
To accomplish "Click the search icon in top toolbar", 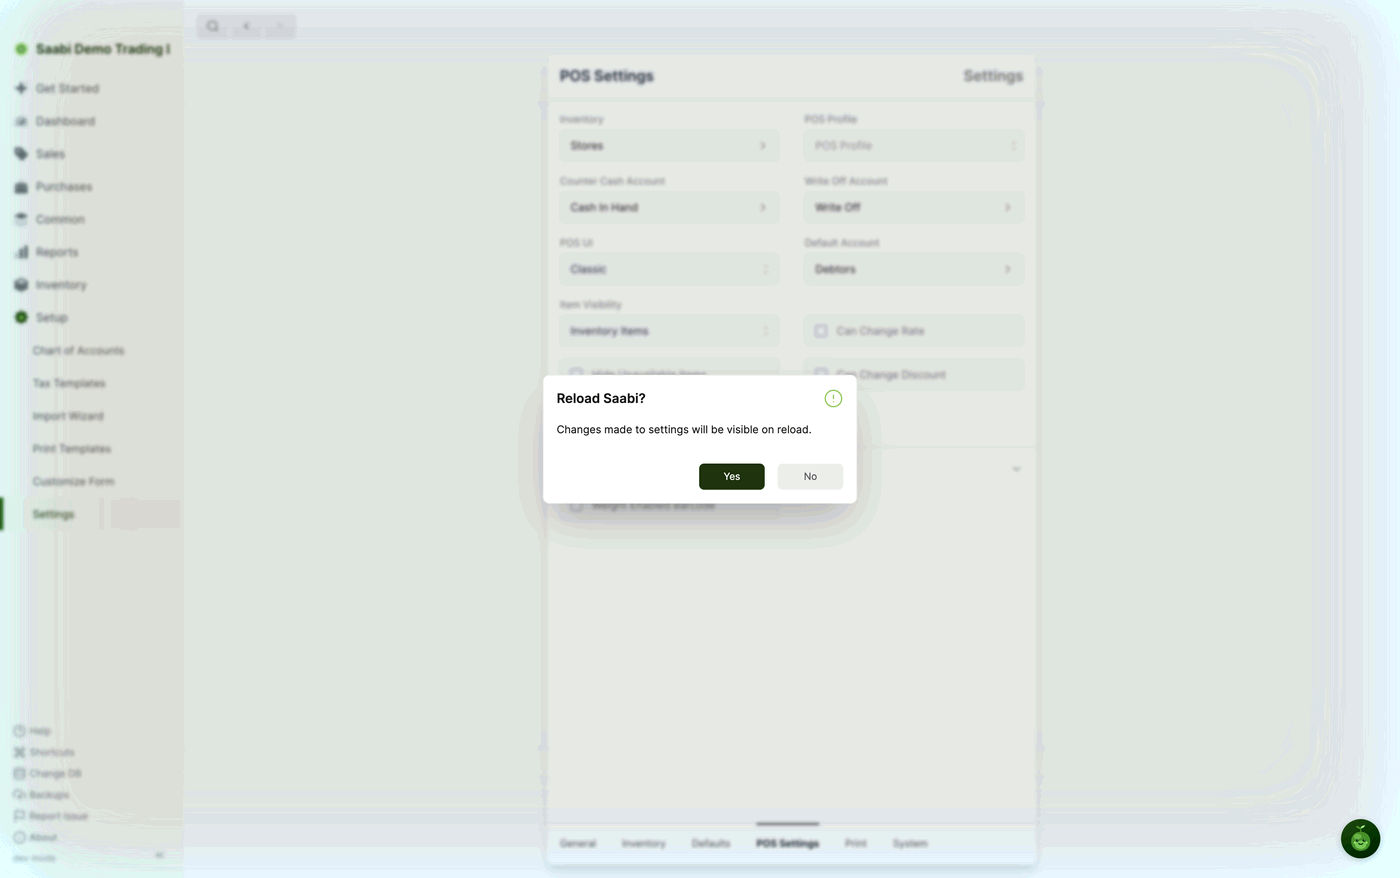I will pos(213,26).
